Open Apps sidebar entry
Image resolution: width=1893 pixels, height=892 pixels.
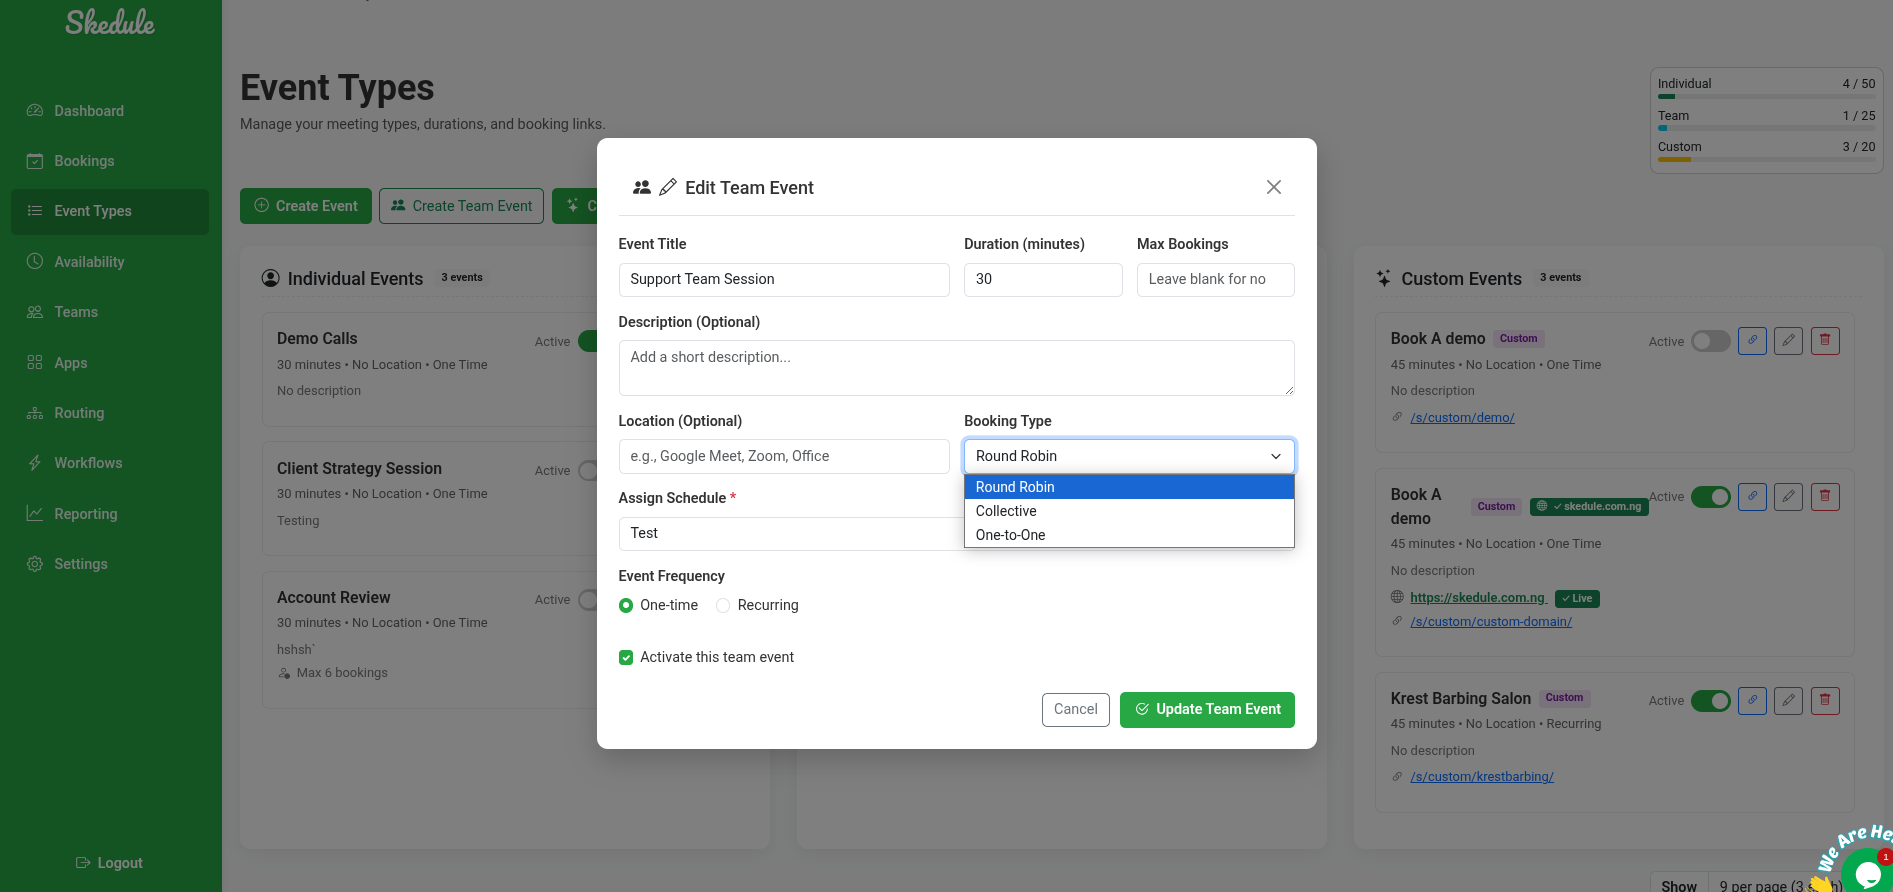[x=110, y=363]
